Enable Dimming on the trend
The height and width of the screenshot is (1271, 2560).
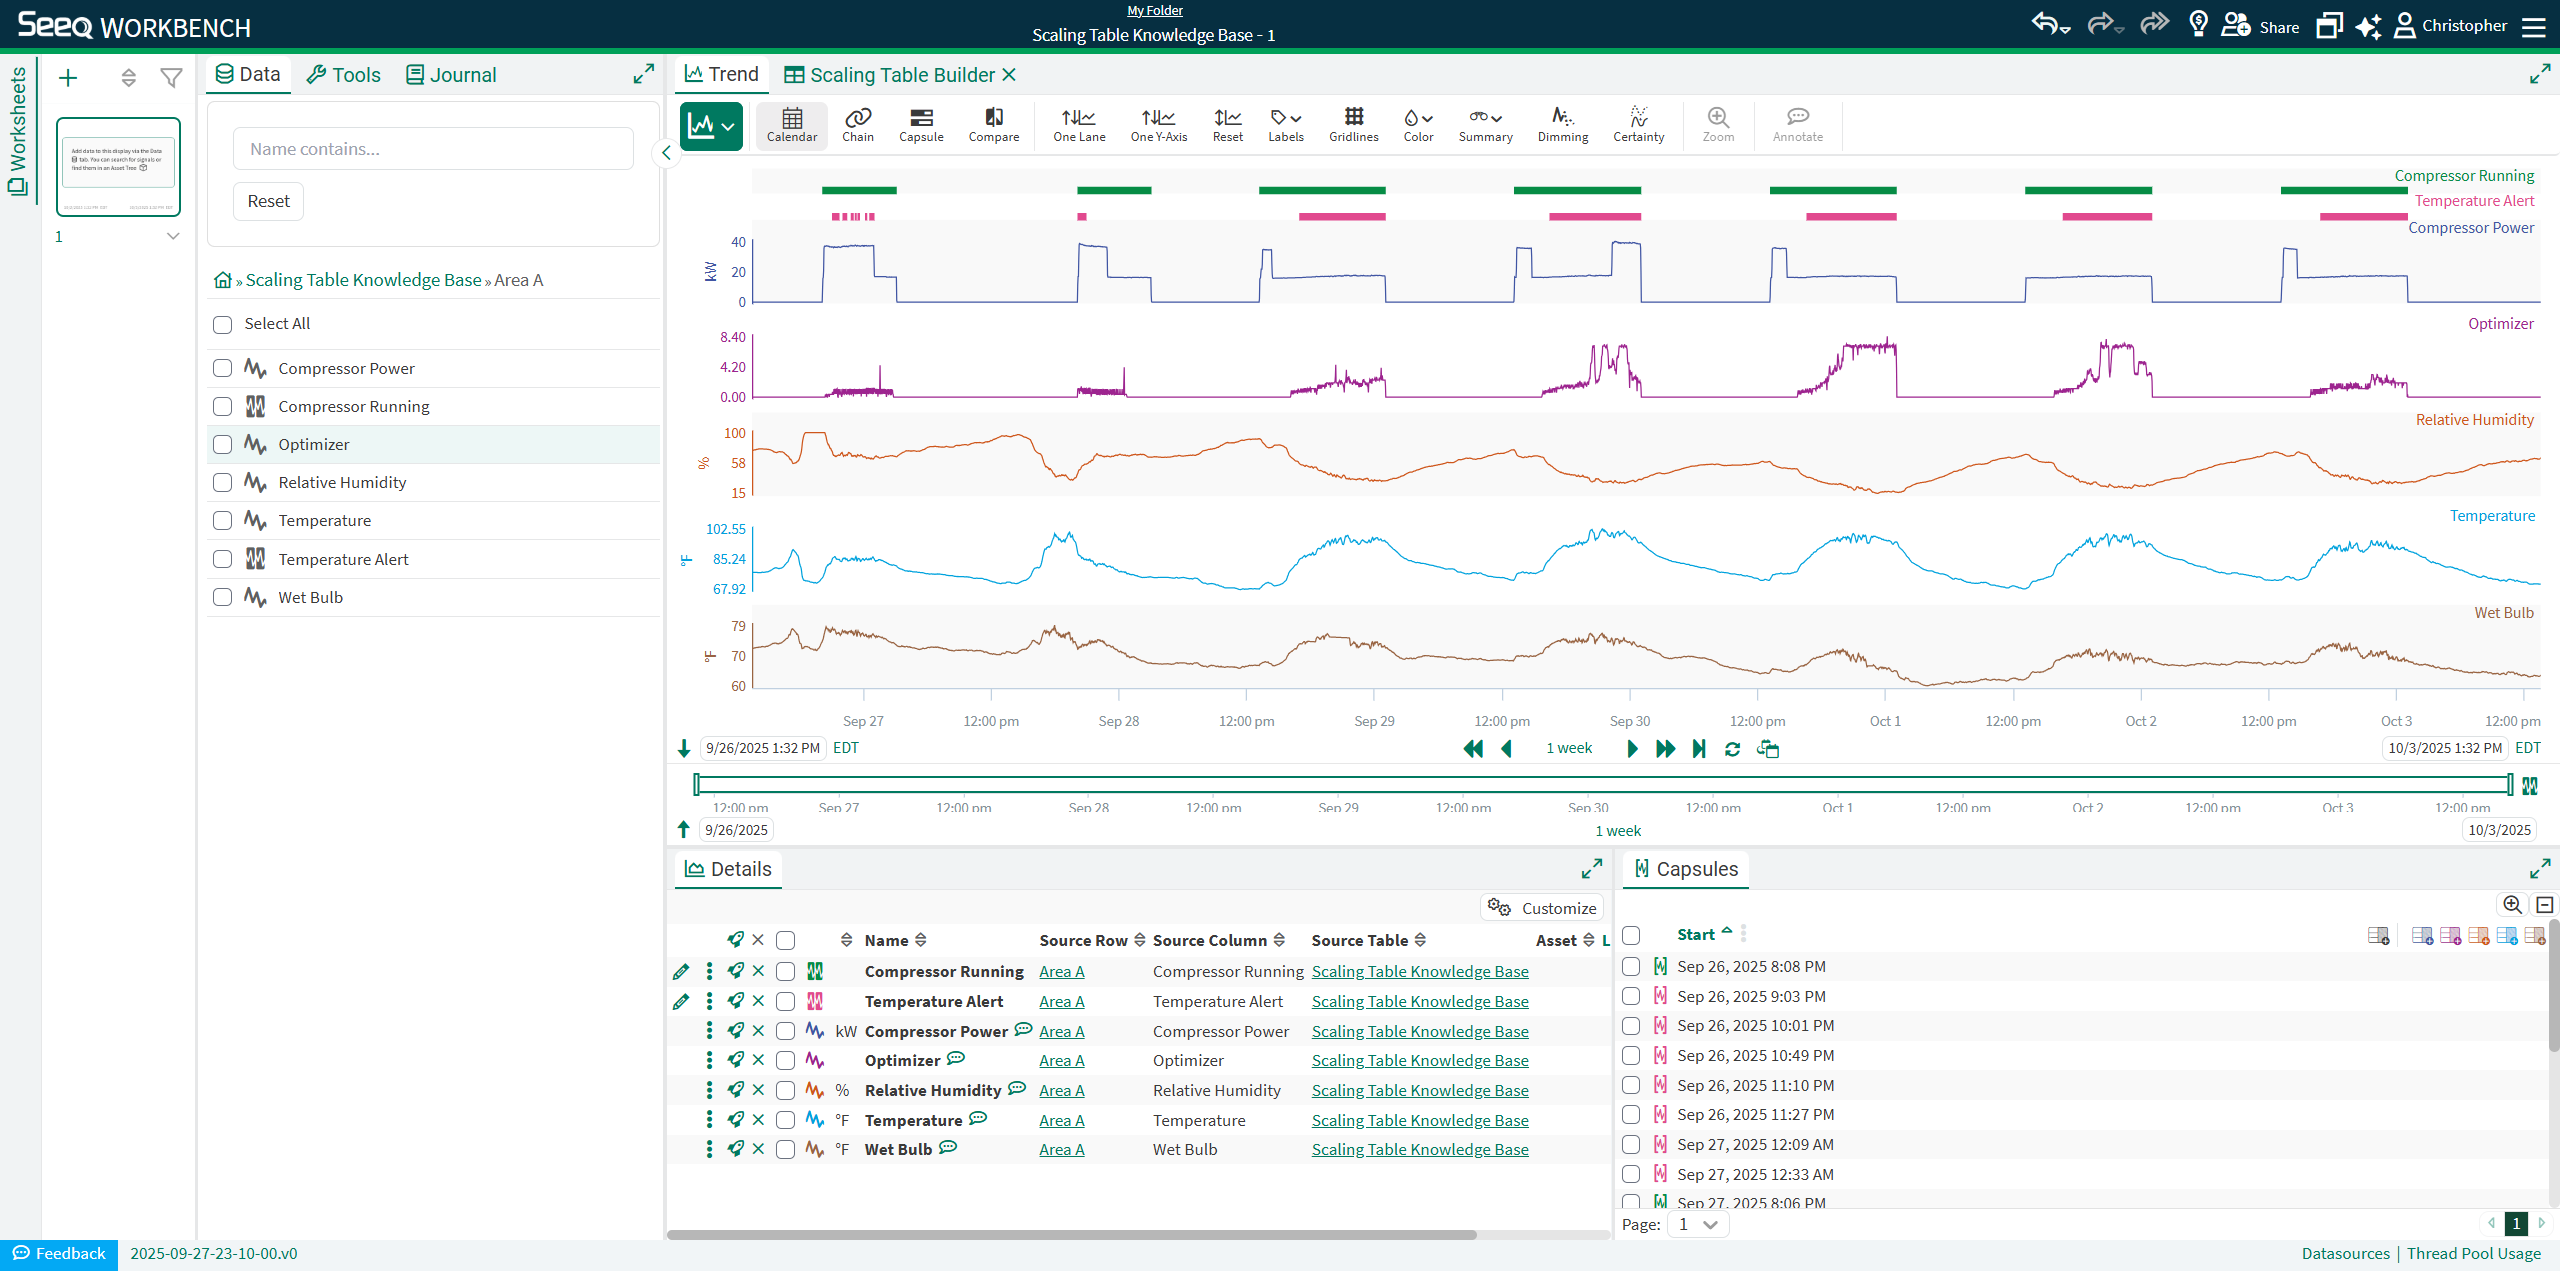[x=1562, y=125]
